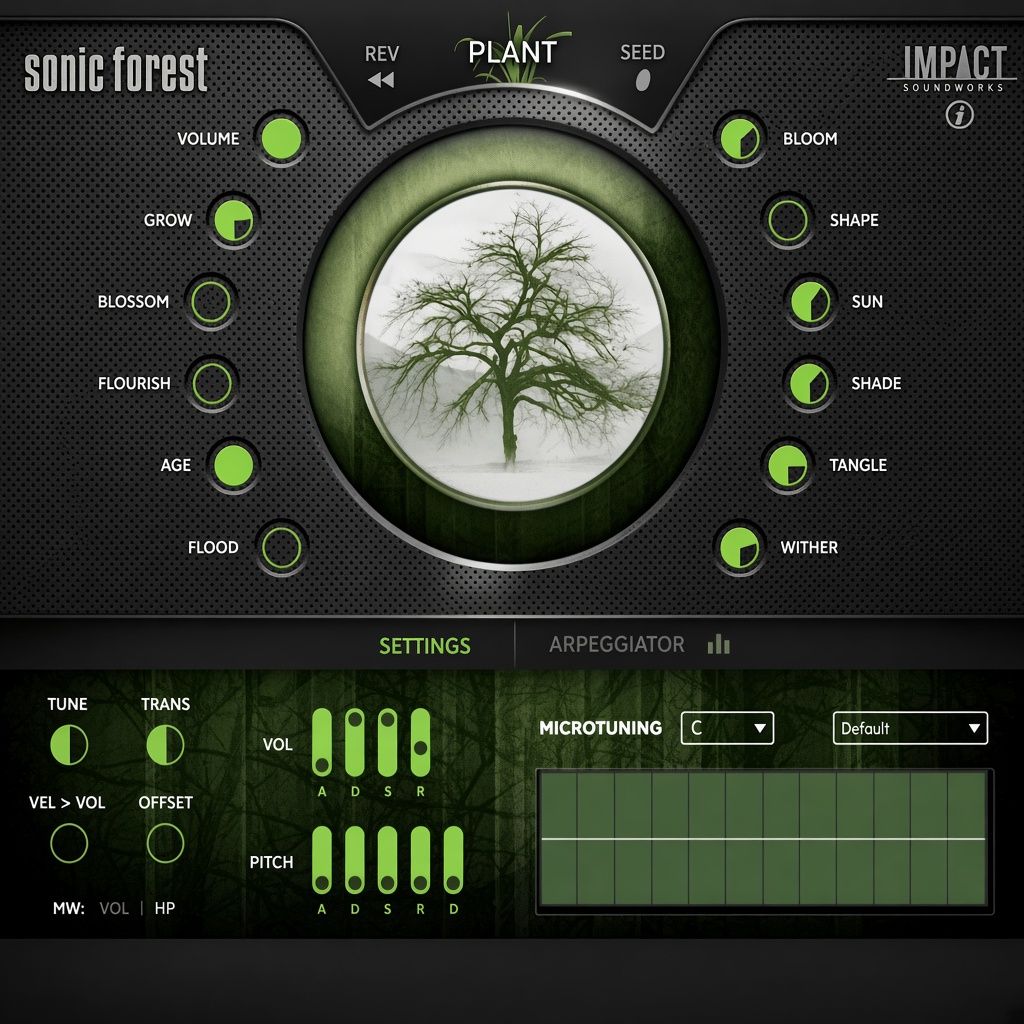Click the sonic forest logo
This screenshot has height=1024, width=1024.
116,69
